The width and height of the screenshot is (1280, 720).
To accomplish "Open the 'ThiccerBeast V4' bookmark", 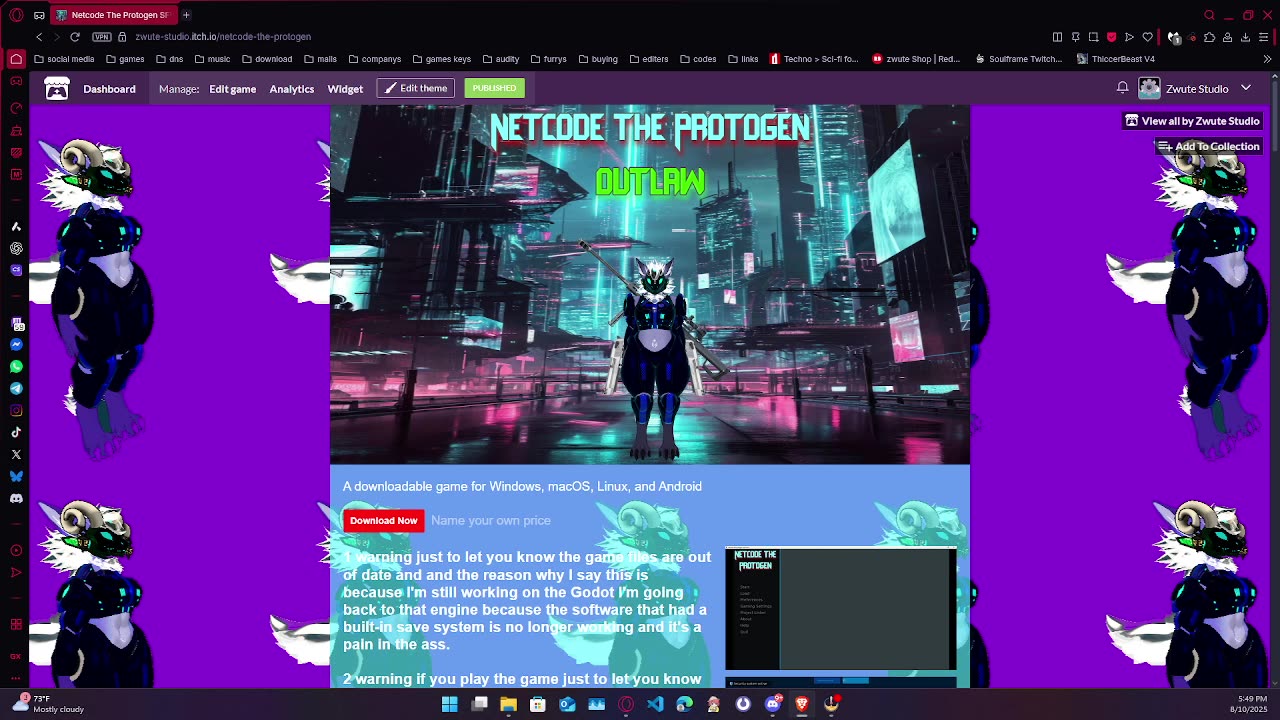I will (x=1116, y=59).
